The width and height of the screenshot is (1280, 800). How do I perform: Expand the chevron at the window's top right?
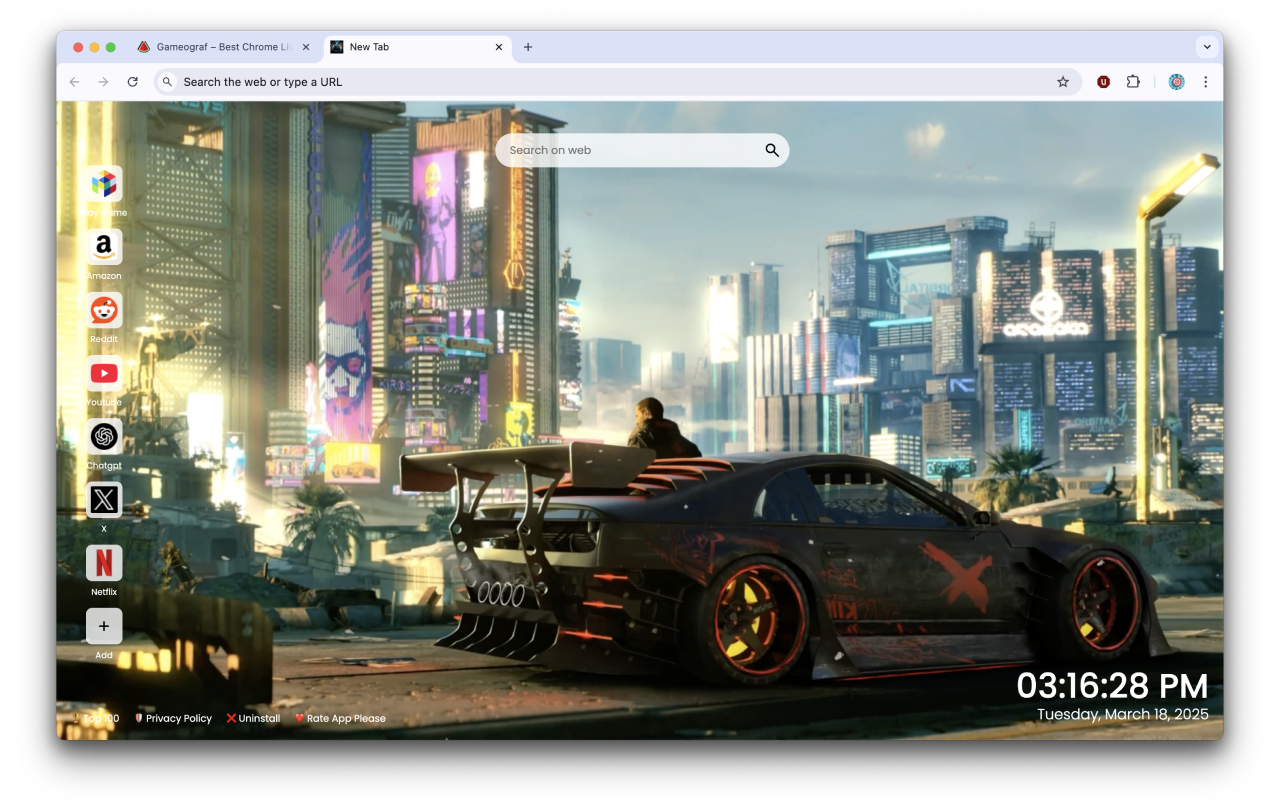coord(1207,46)
